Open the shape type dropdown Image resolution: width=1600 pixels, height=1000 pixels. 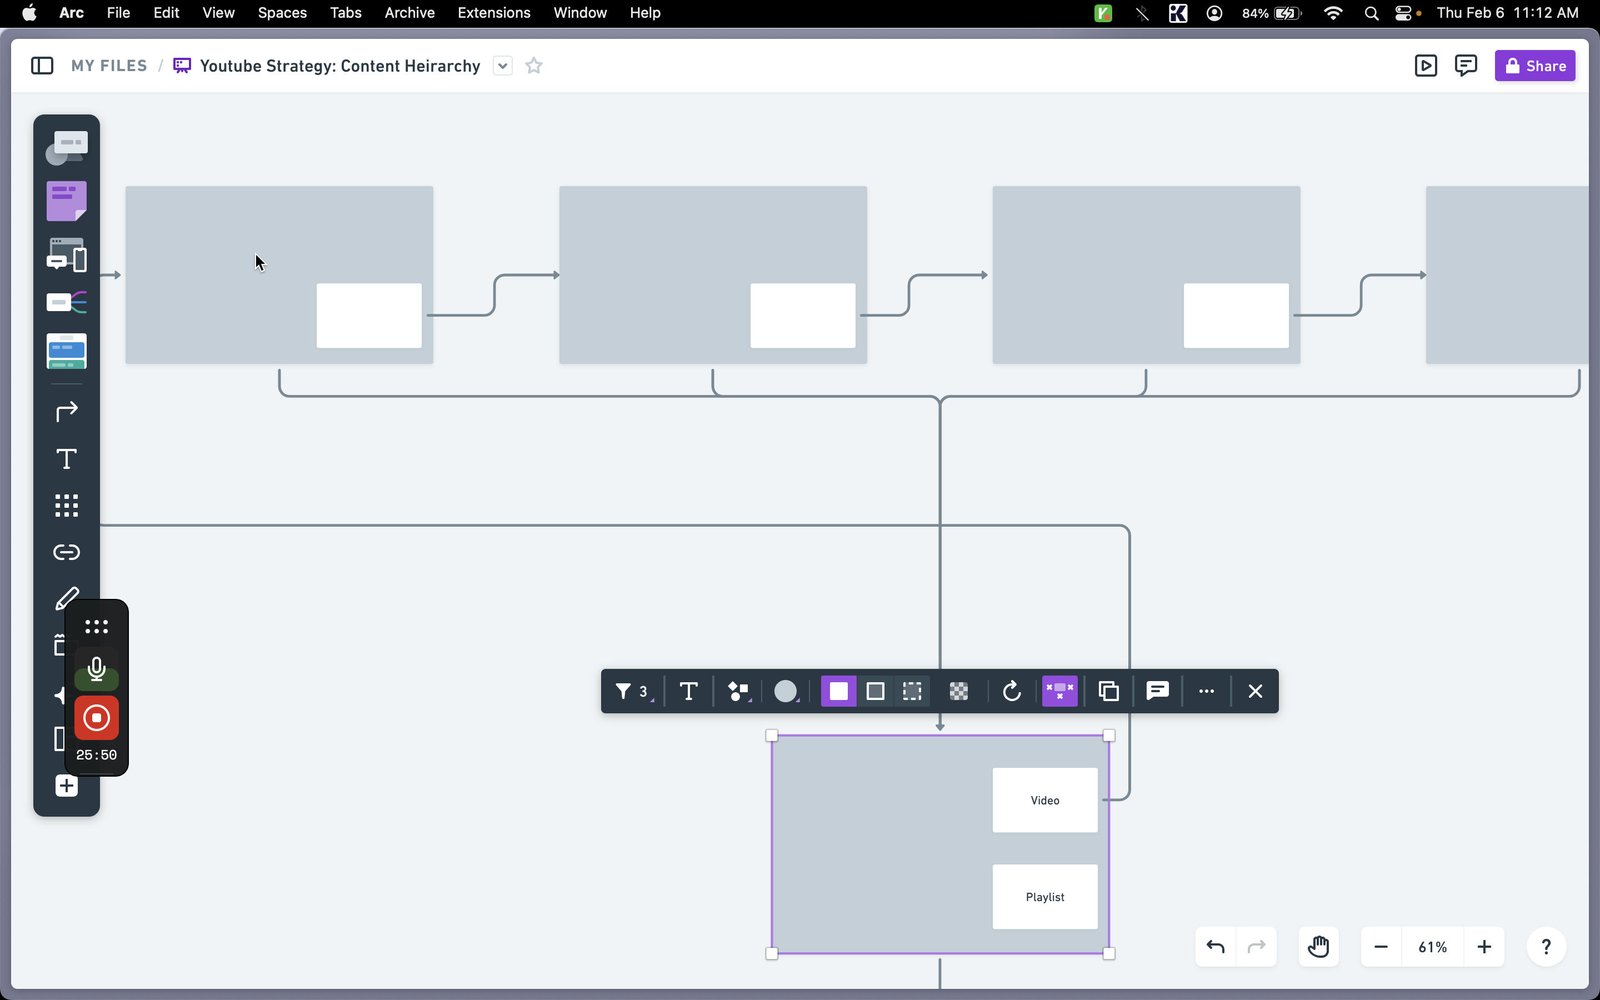(x=739, y=691)
